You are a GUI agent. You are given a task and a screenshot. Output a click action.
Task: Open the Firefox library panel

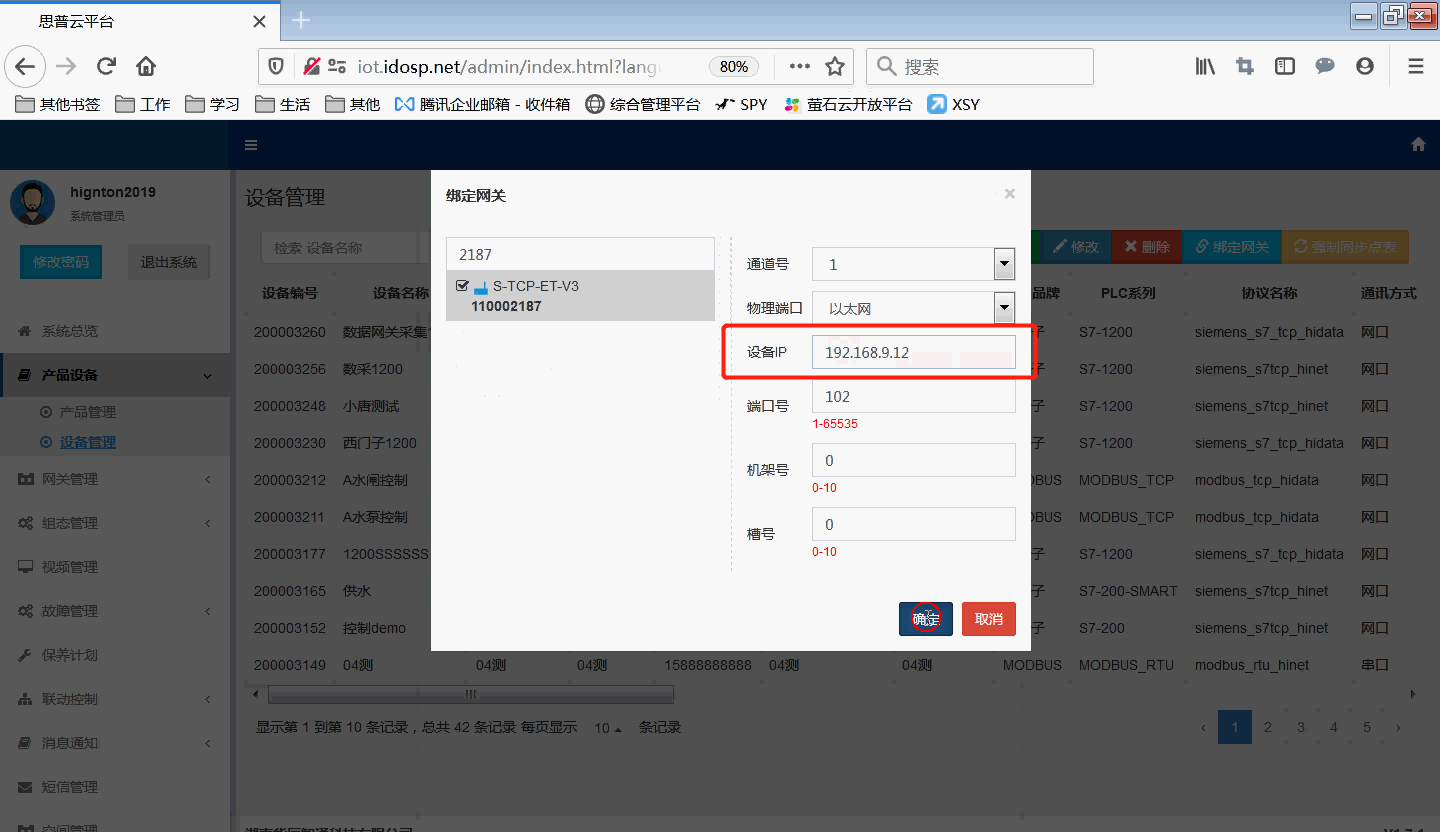[1204, 66]
